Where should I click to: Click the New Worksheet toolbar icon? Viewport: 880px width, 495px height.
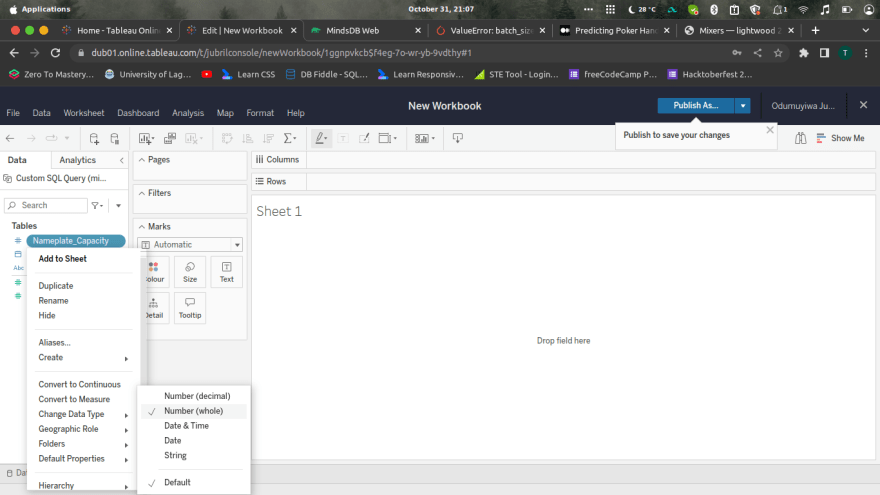[x=146, y=138]
